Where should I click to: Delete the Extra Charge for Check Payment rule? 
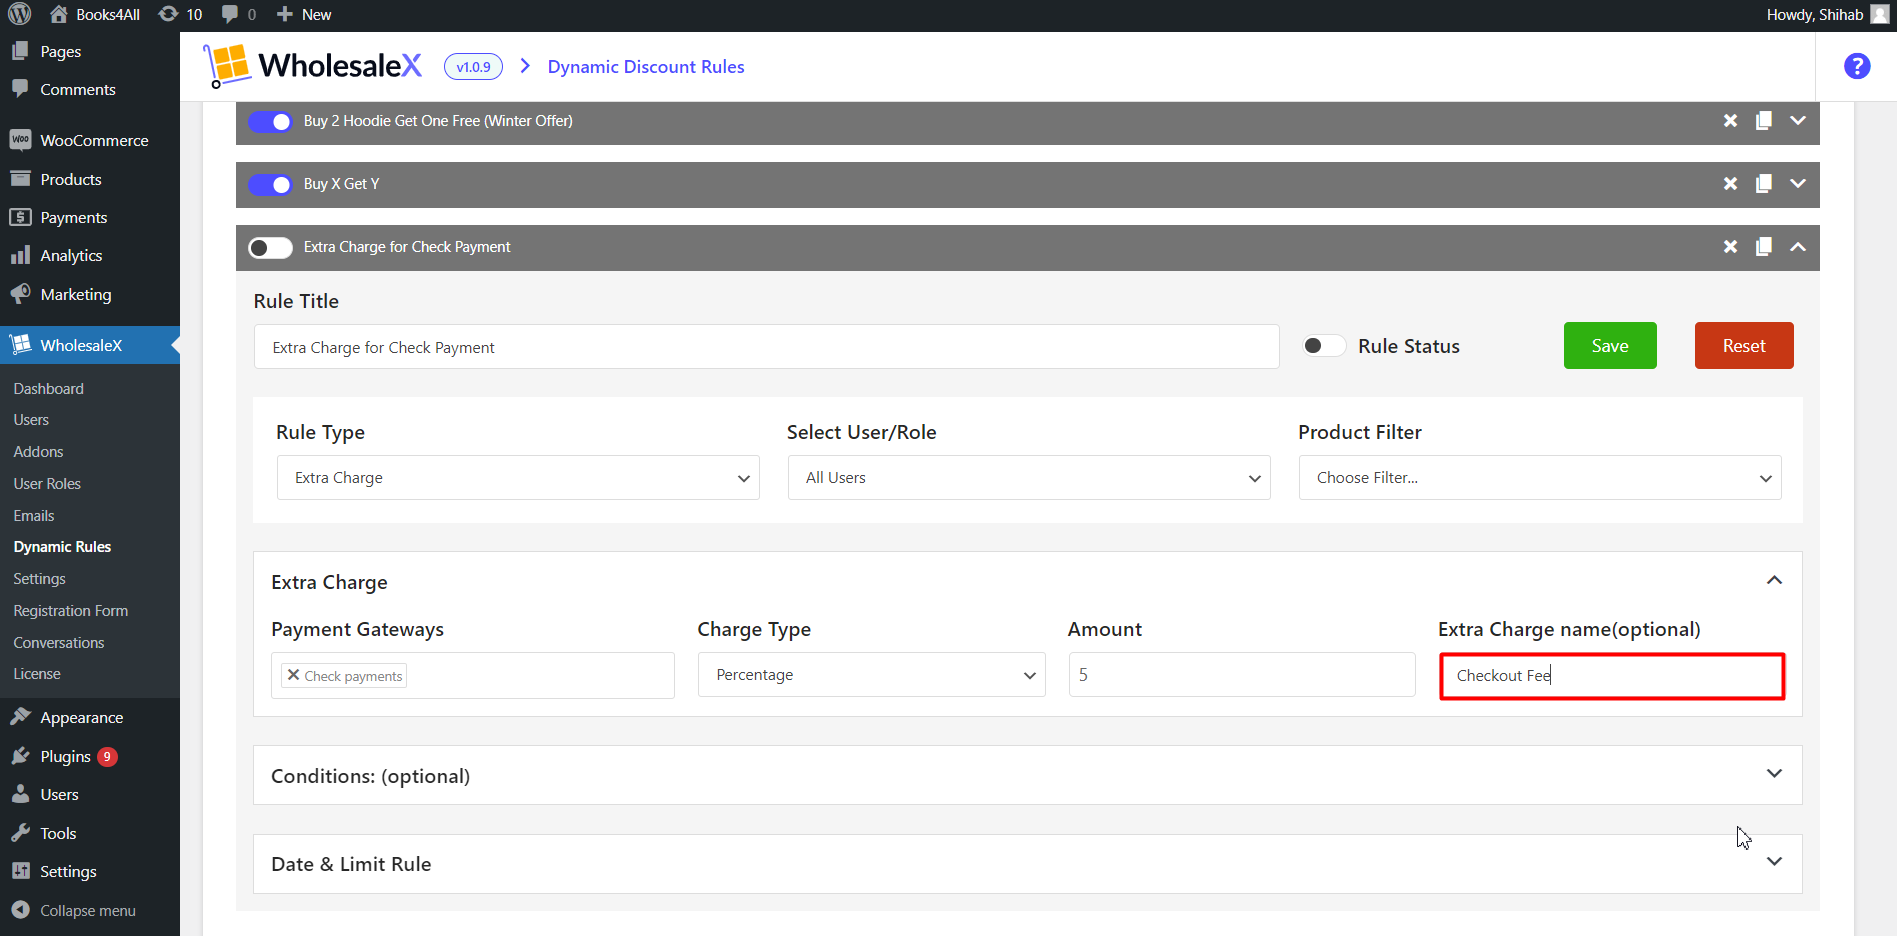coord(1730,247)
